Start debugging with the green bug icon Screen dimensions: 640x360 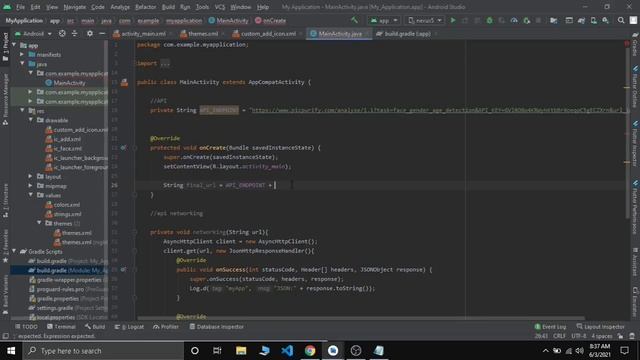489,20
